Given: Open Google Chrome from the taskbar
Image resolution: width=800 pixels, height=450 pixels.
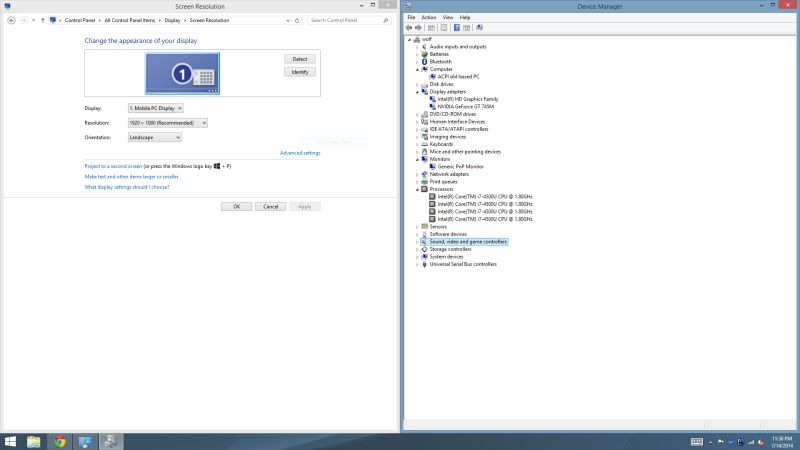Looking at the screenshot, I should pyautogui.click(x=60, y=441).
